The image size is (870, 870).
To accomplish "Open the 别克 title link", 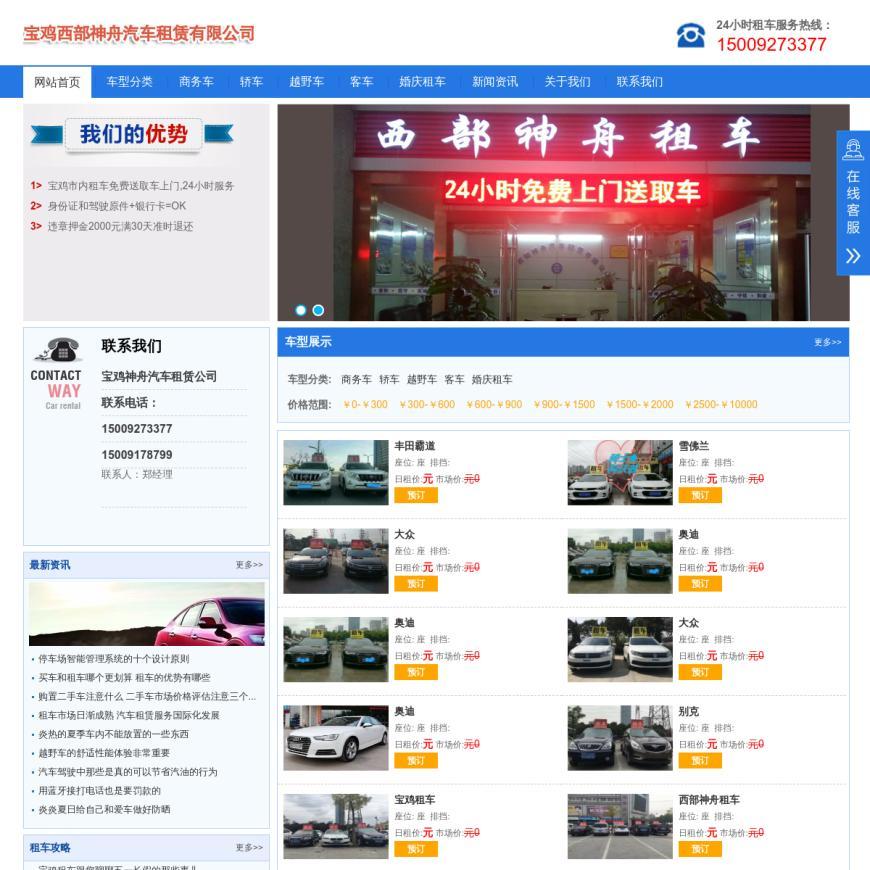I will pyautogui.click(x=689, y=711).
